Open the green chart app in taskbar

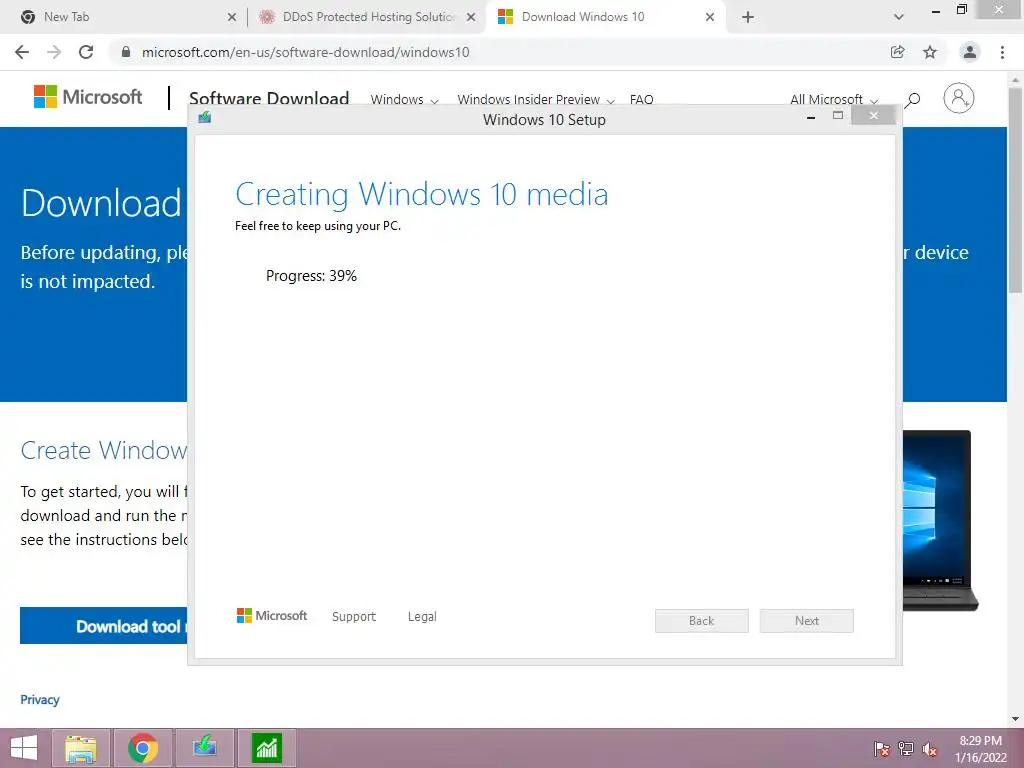click(266, 748)
